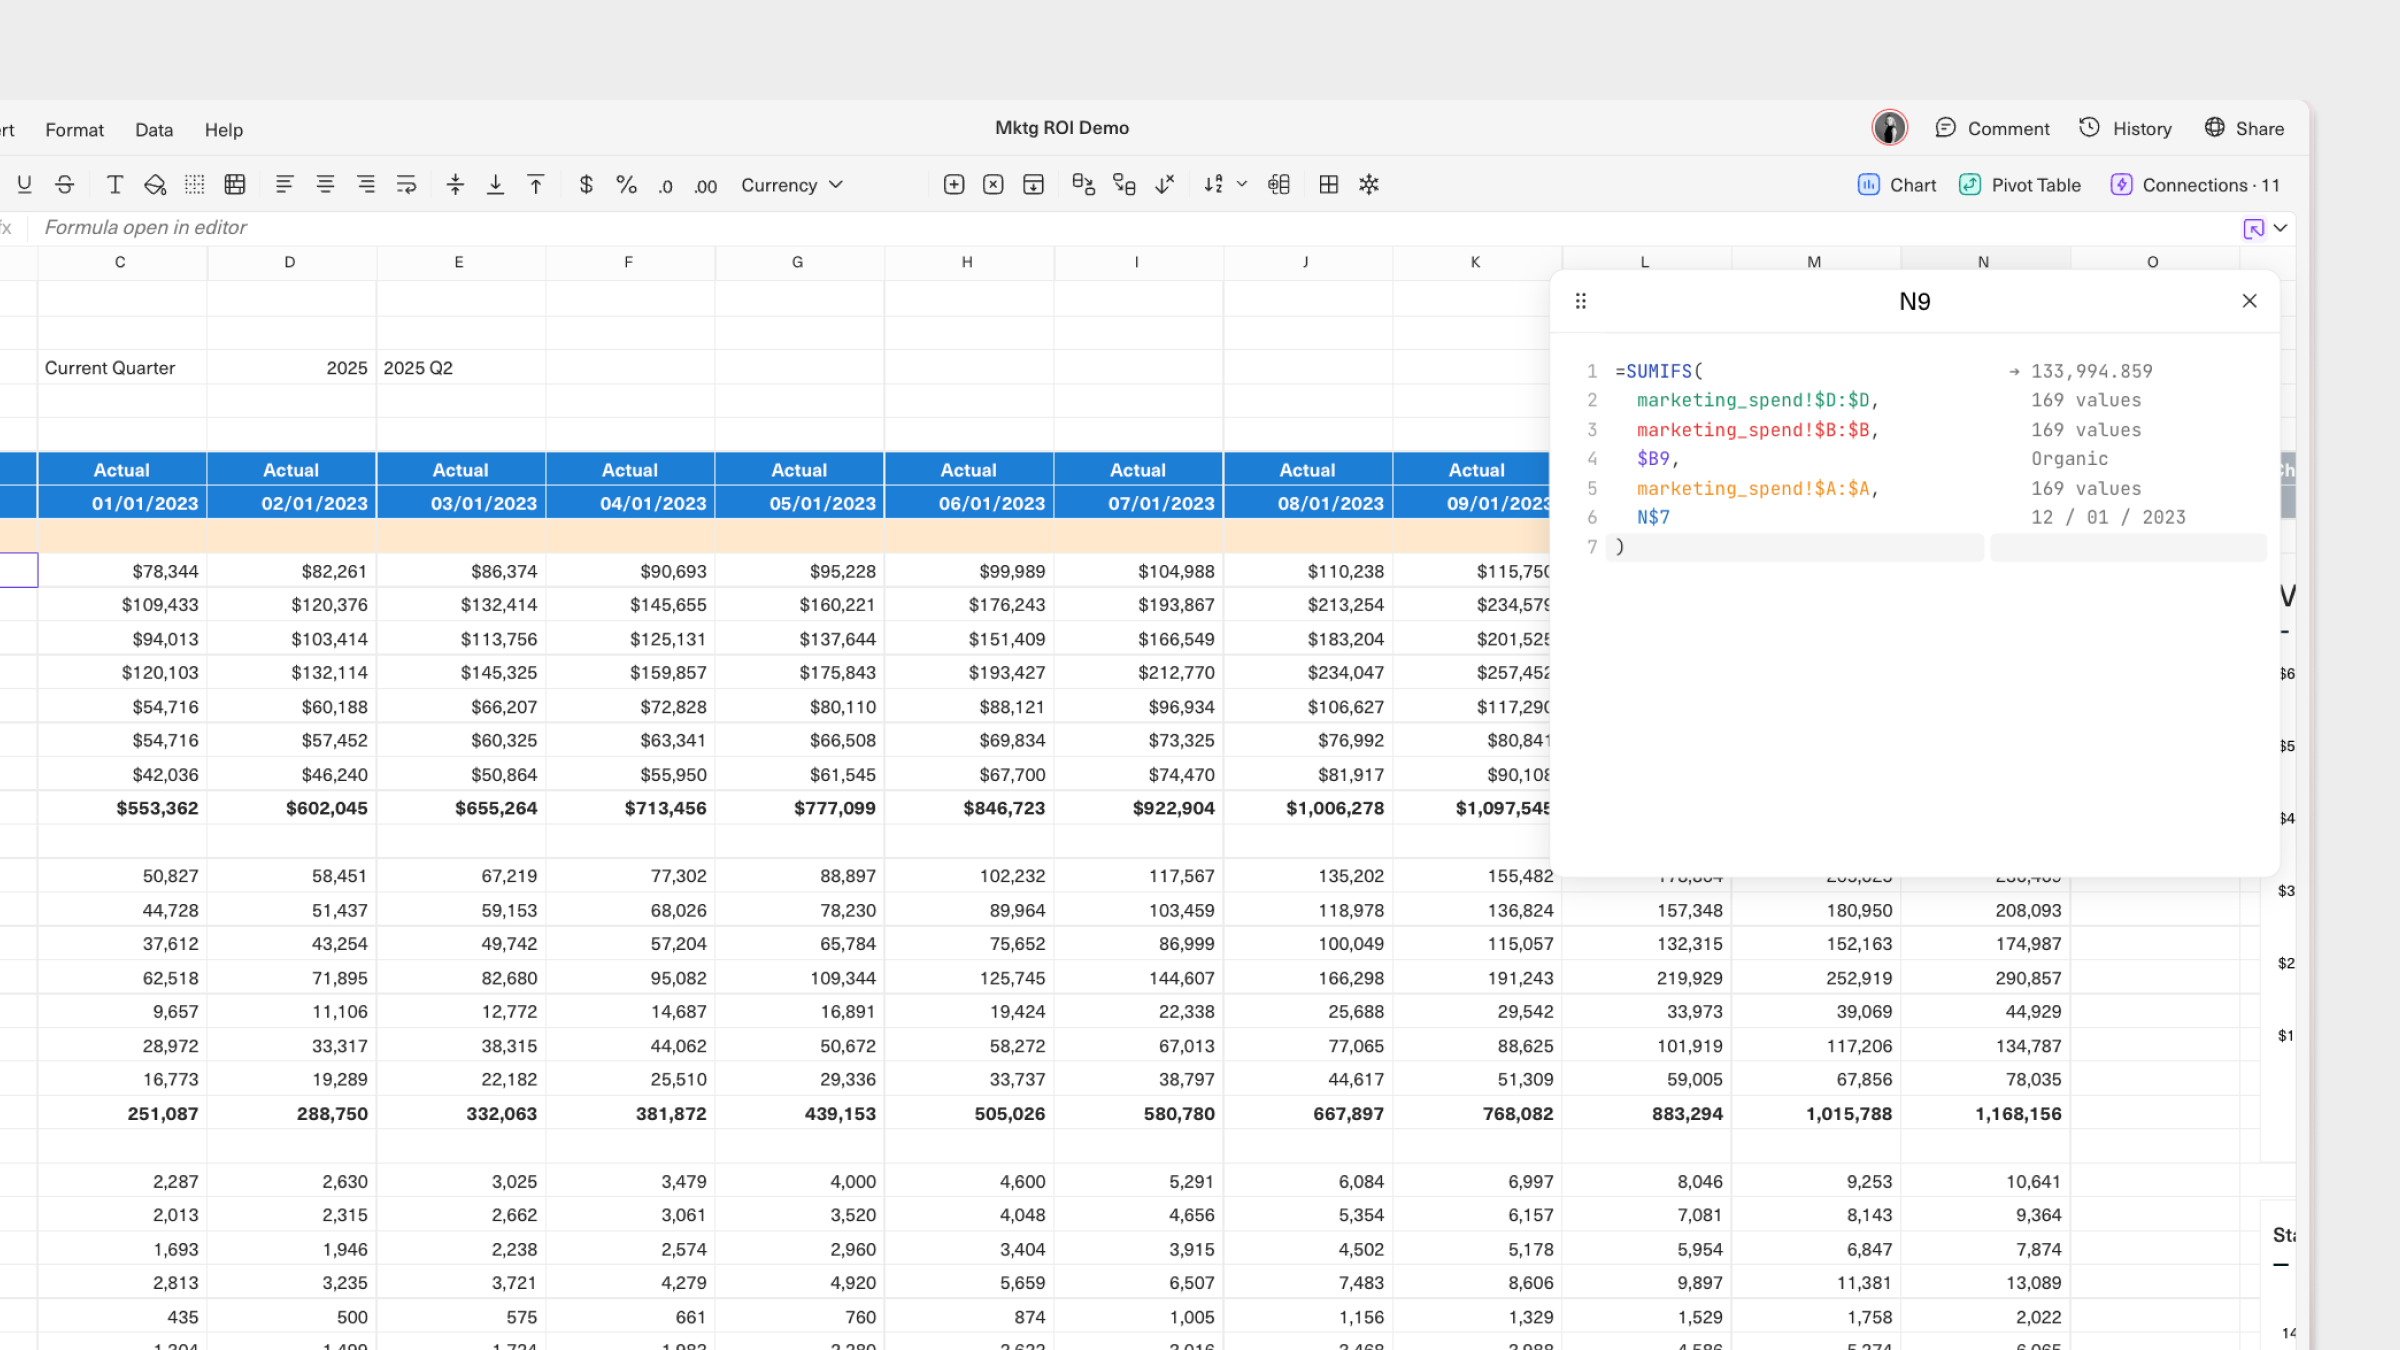Open the Currency number format dropdown
Viewport: 2400px width, 1350px height.
pos(792,185)
